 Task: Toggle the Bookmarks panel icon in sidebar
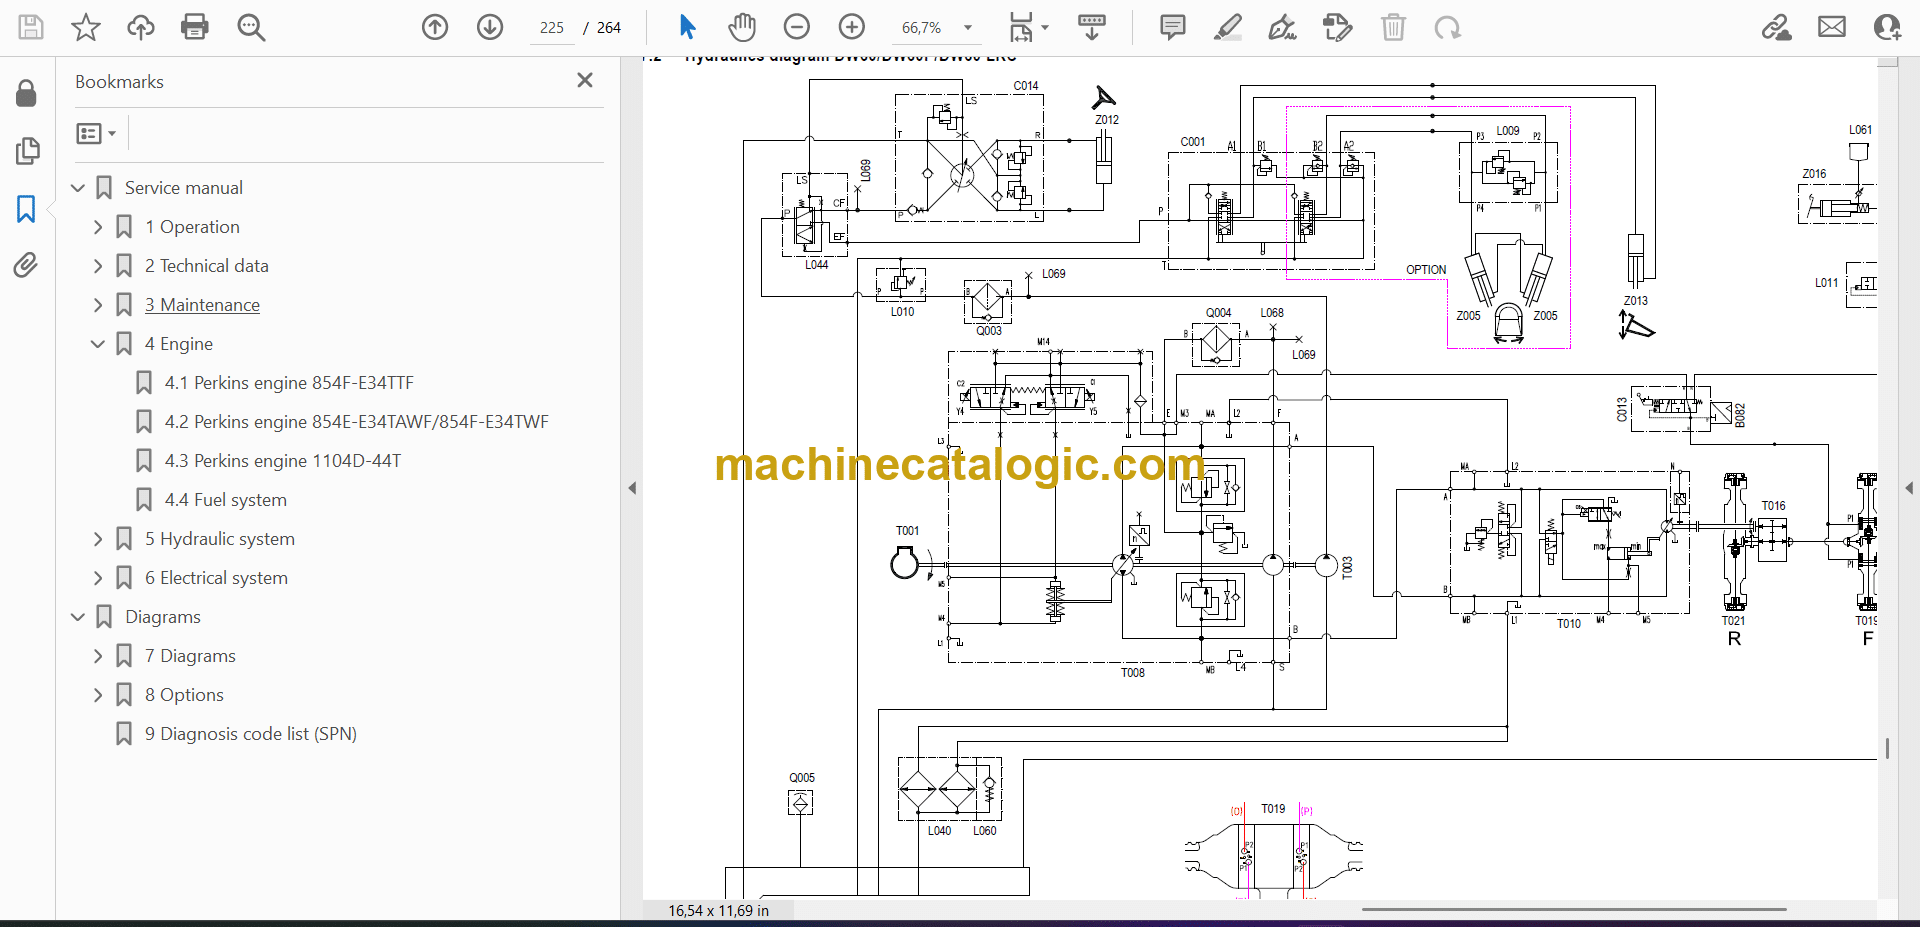(26, 209)
